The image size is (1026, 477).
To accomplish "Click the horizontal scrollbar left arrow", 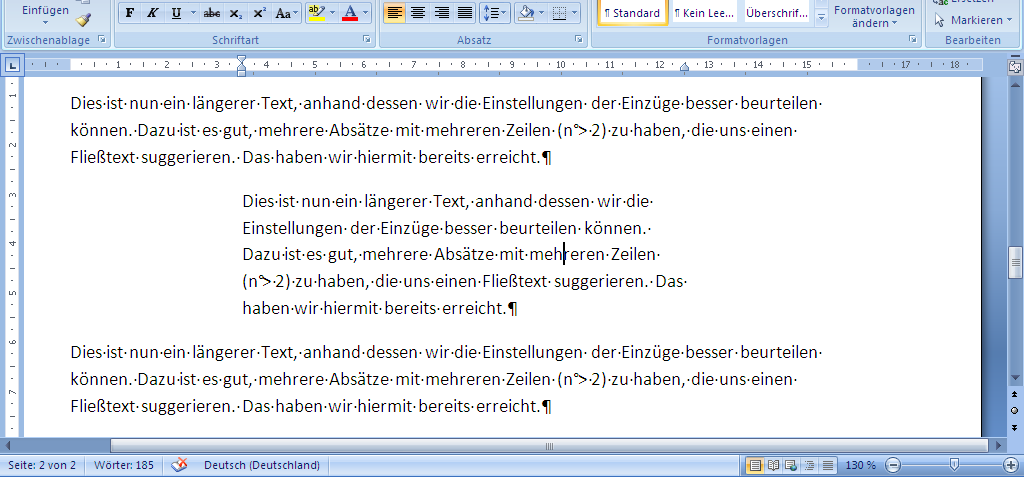I will [7, 446].
